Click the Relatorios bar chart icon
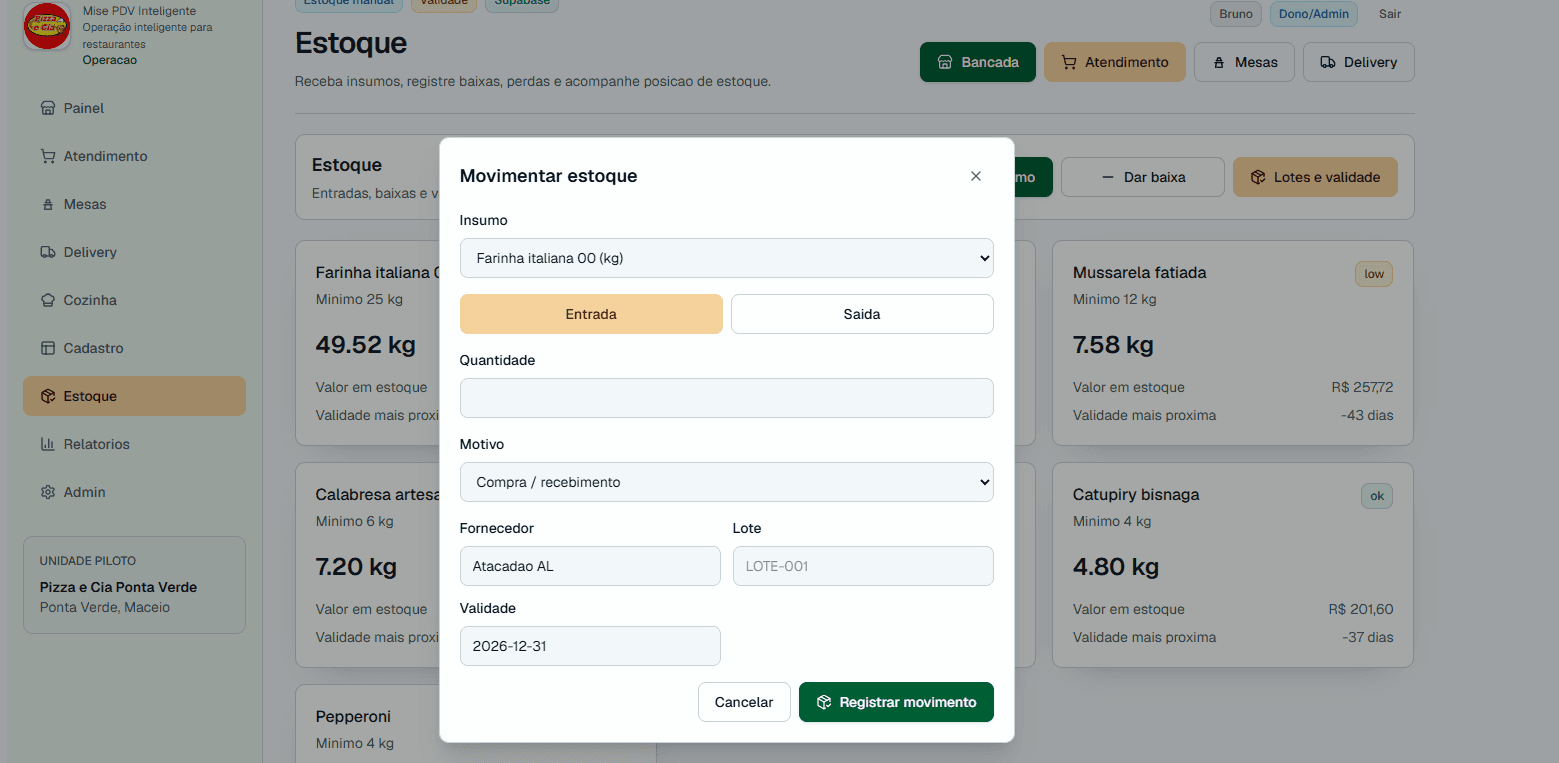Screen dimensions: 1559x763 pyautogui.click(x=47, y=444)
